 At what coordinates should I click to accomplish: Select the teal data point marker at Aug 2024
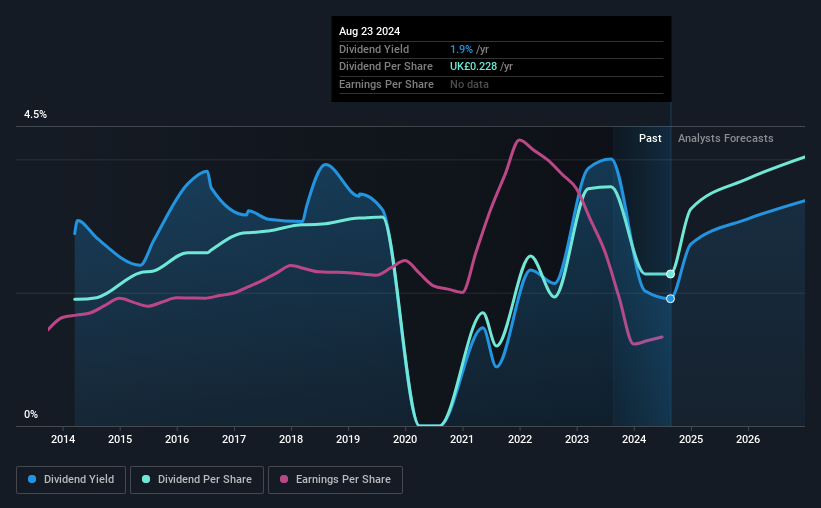pyautogui.click(x=670, y=274)
